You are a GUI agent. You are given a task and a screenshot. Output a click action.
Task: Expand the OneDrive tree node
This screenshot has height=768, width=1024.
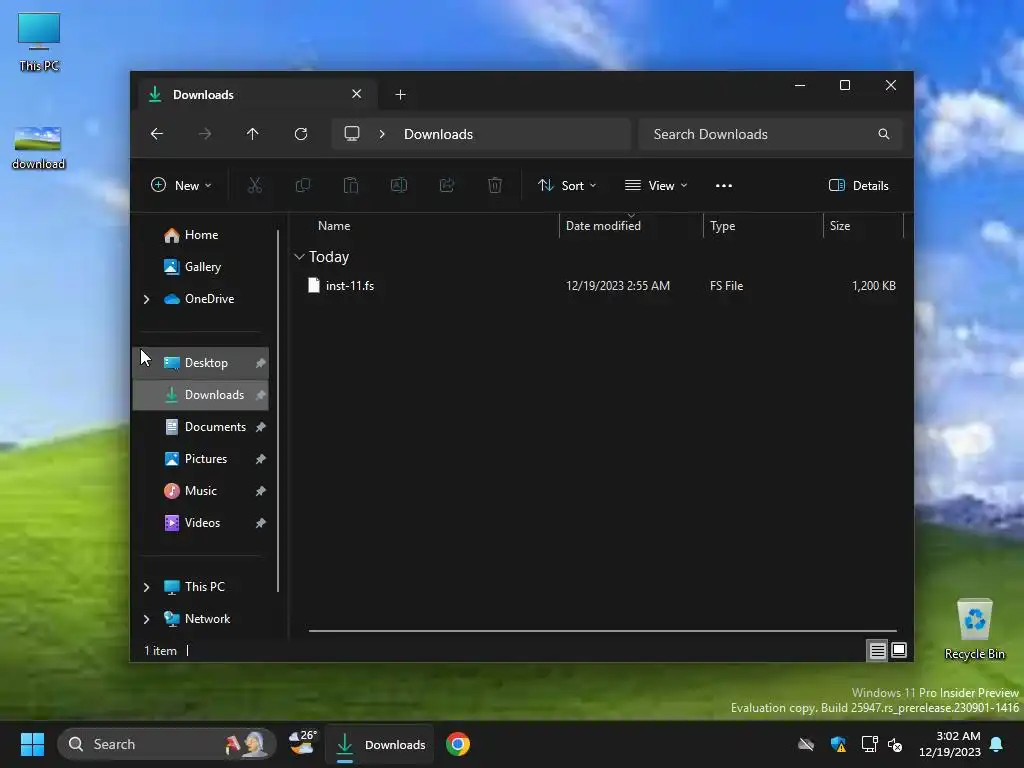click(x=146, y=299)
